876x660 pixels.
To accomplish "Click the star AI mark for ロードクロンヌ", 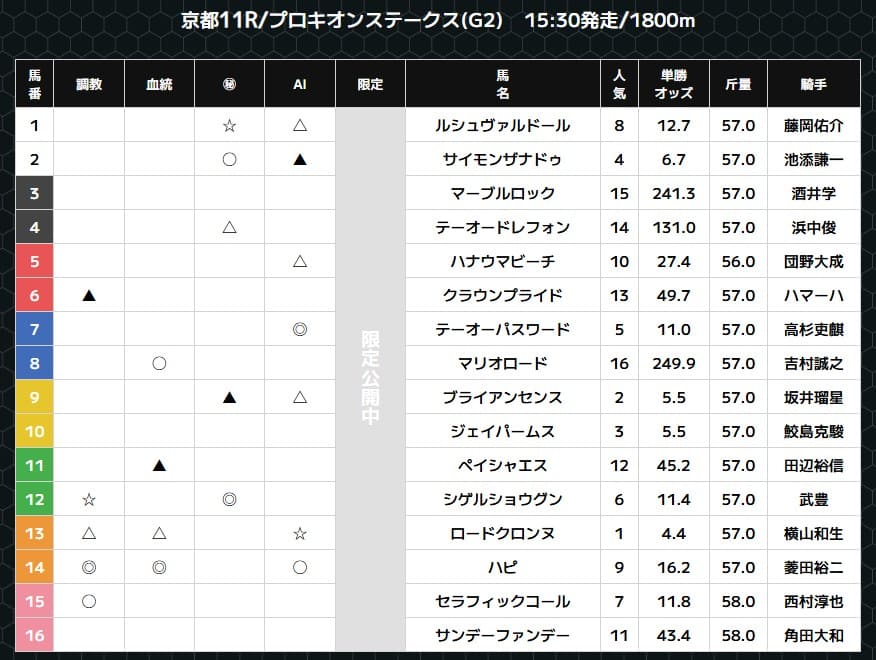I will 299,533.
